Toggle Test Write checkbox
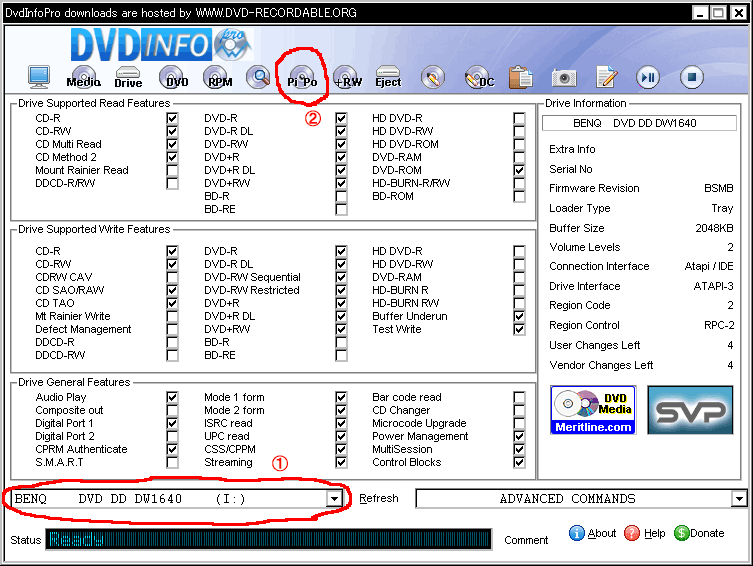Screen dimensions: 753x566 click(519, 329)
